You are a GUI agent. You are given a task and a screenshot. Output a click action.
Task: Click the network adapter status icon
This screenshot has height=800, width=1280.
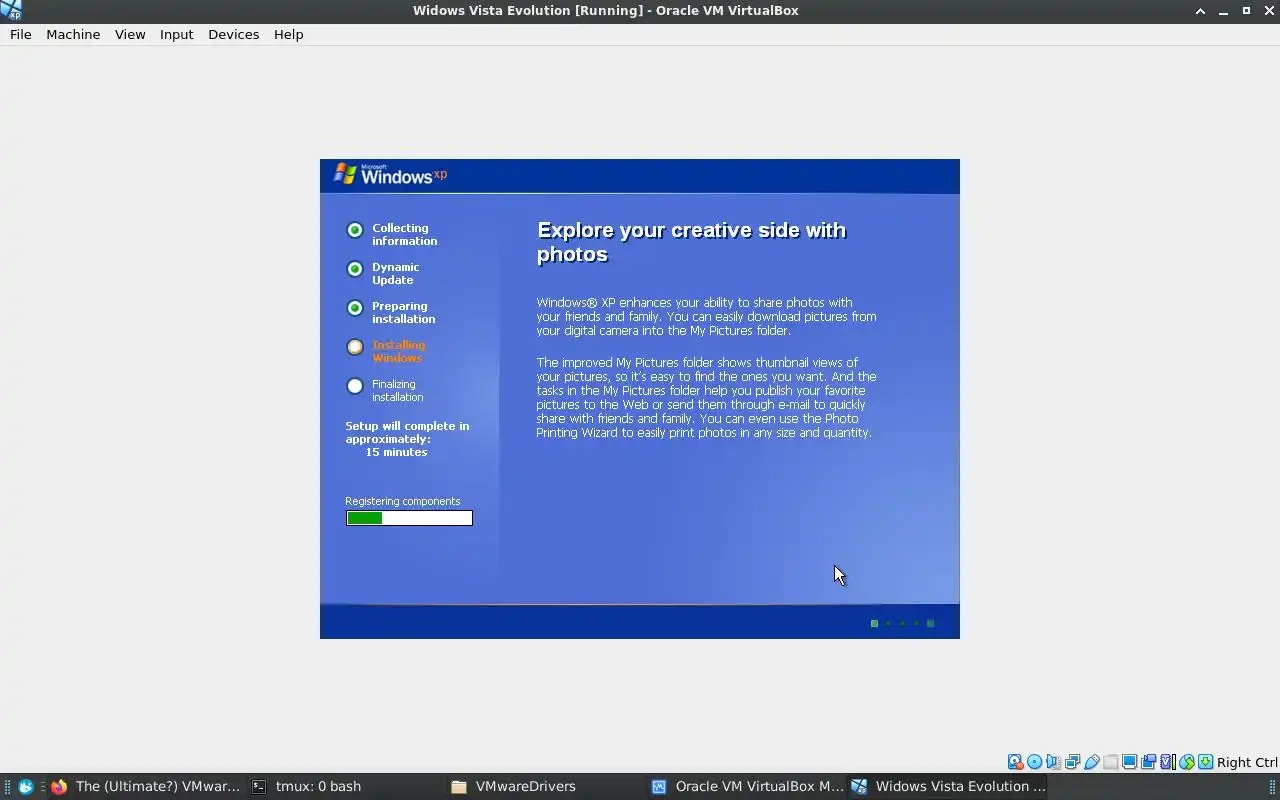pyautogui.click(x=1072, y=762)
